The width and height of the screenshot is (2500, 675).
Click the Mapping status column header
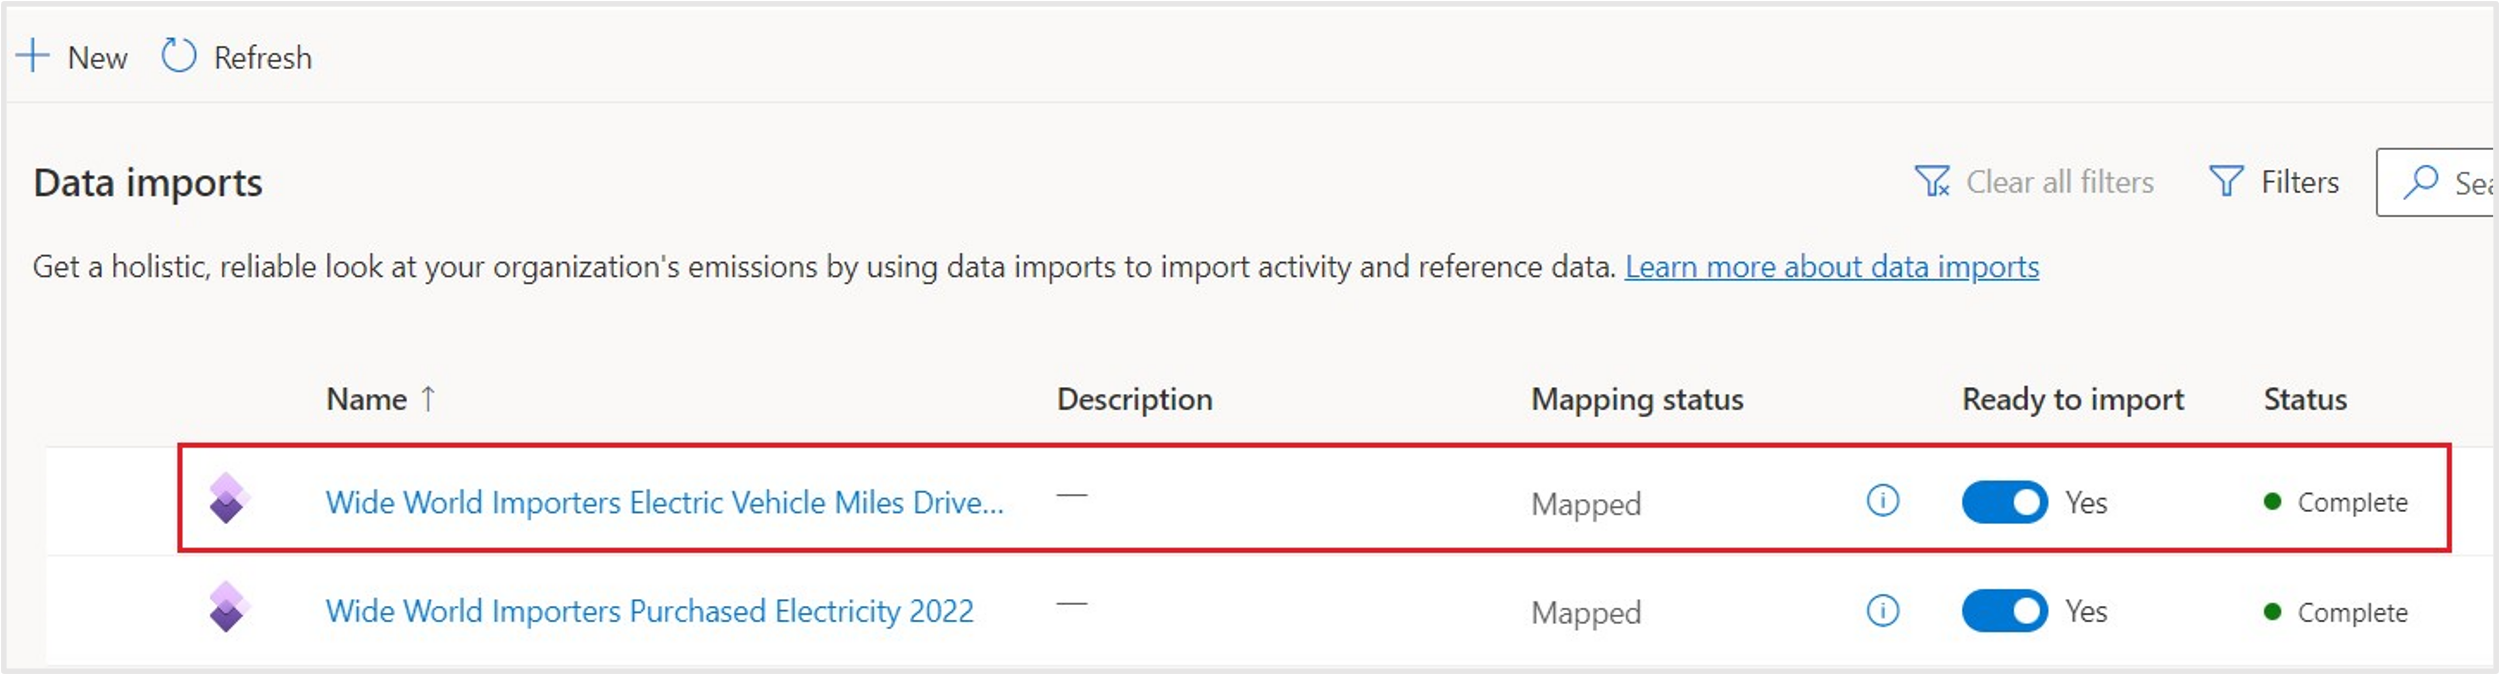coord(1637,399)
